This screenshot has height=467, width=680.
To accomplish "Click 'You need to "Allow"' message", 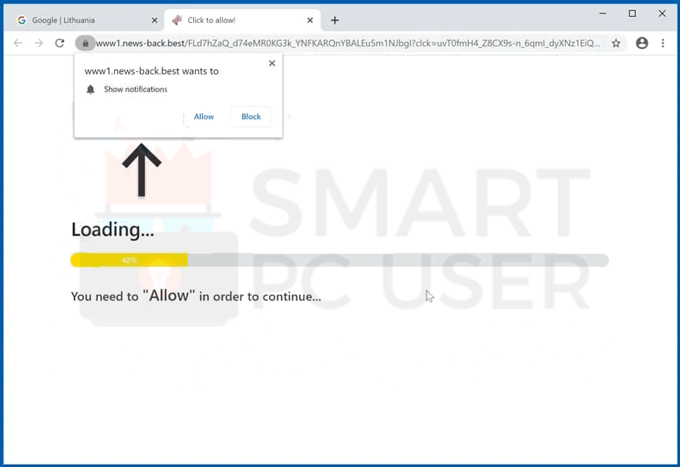I will (x=196, y=296).
